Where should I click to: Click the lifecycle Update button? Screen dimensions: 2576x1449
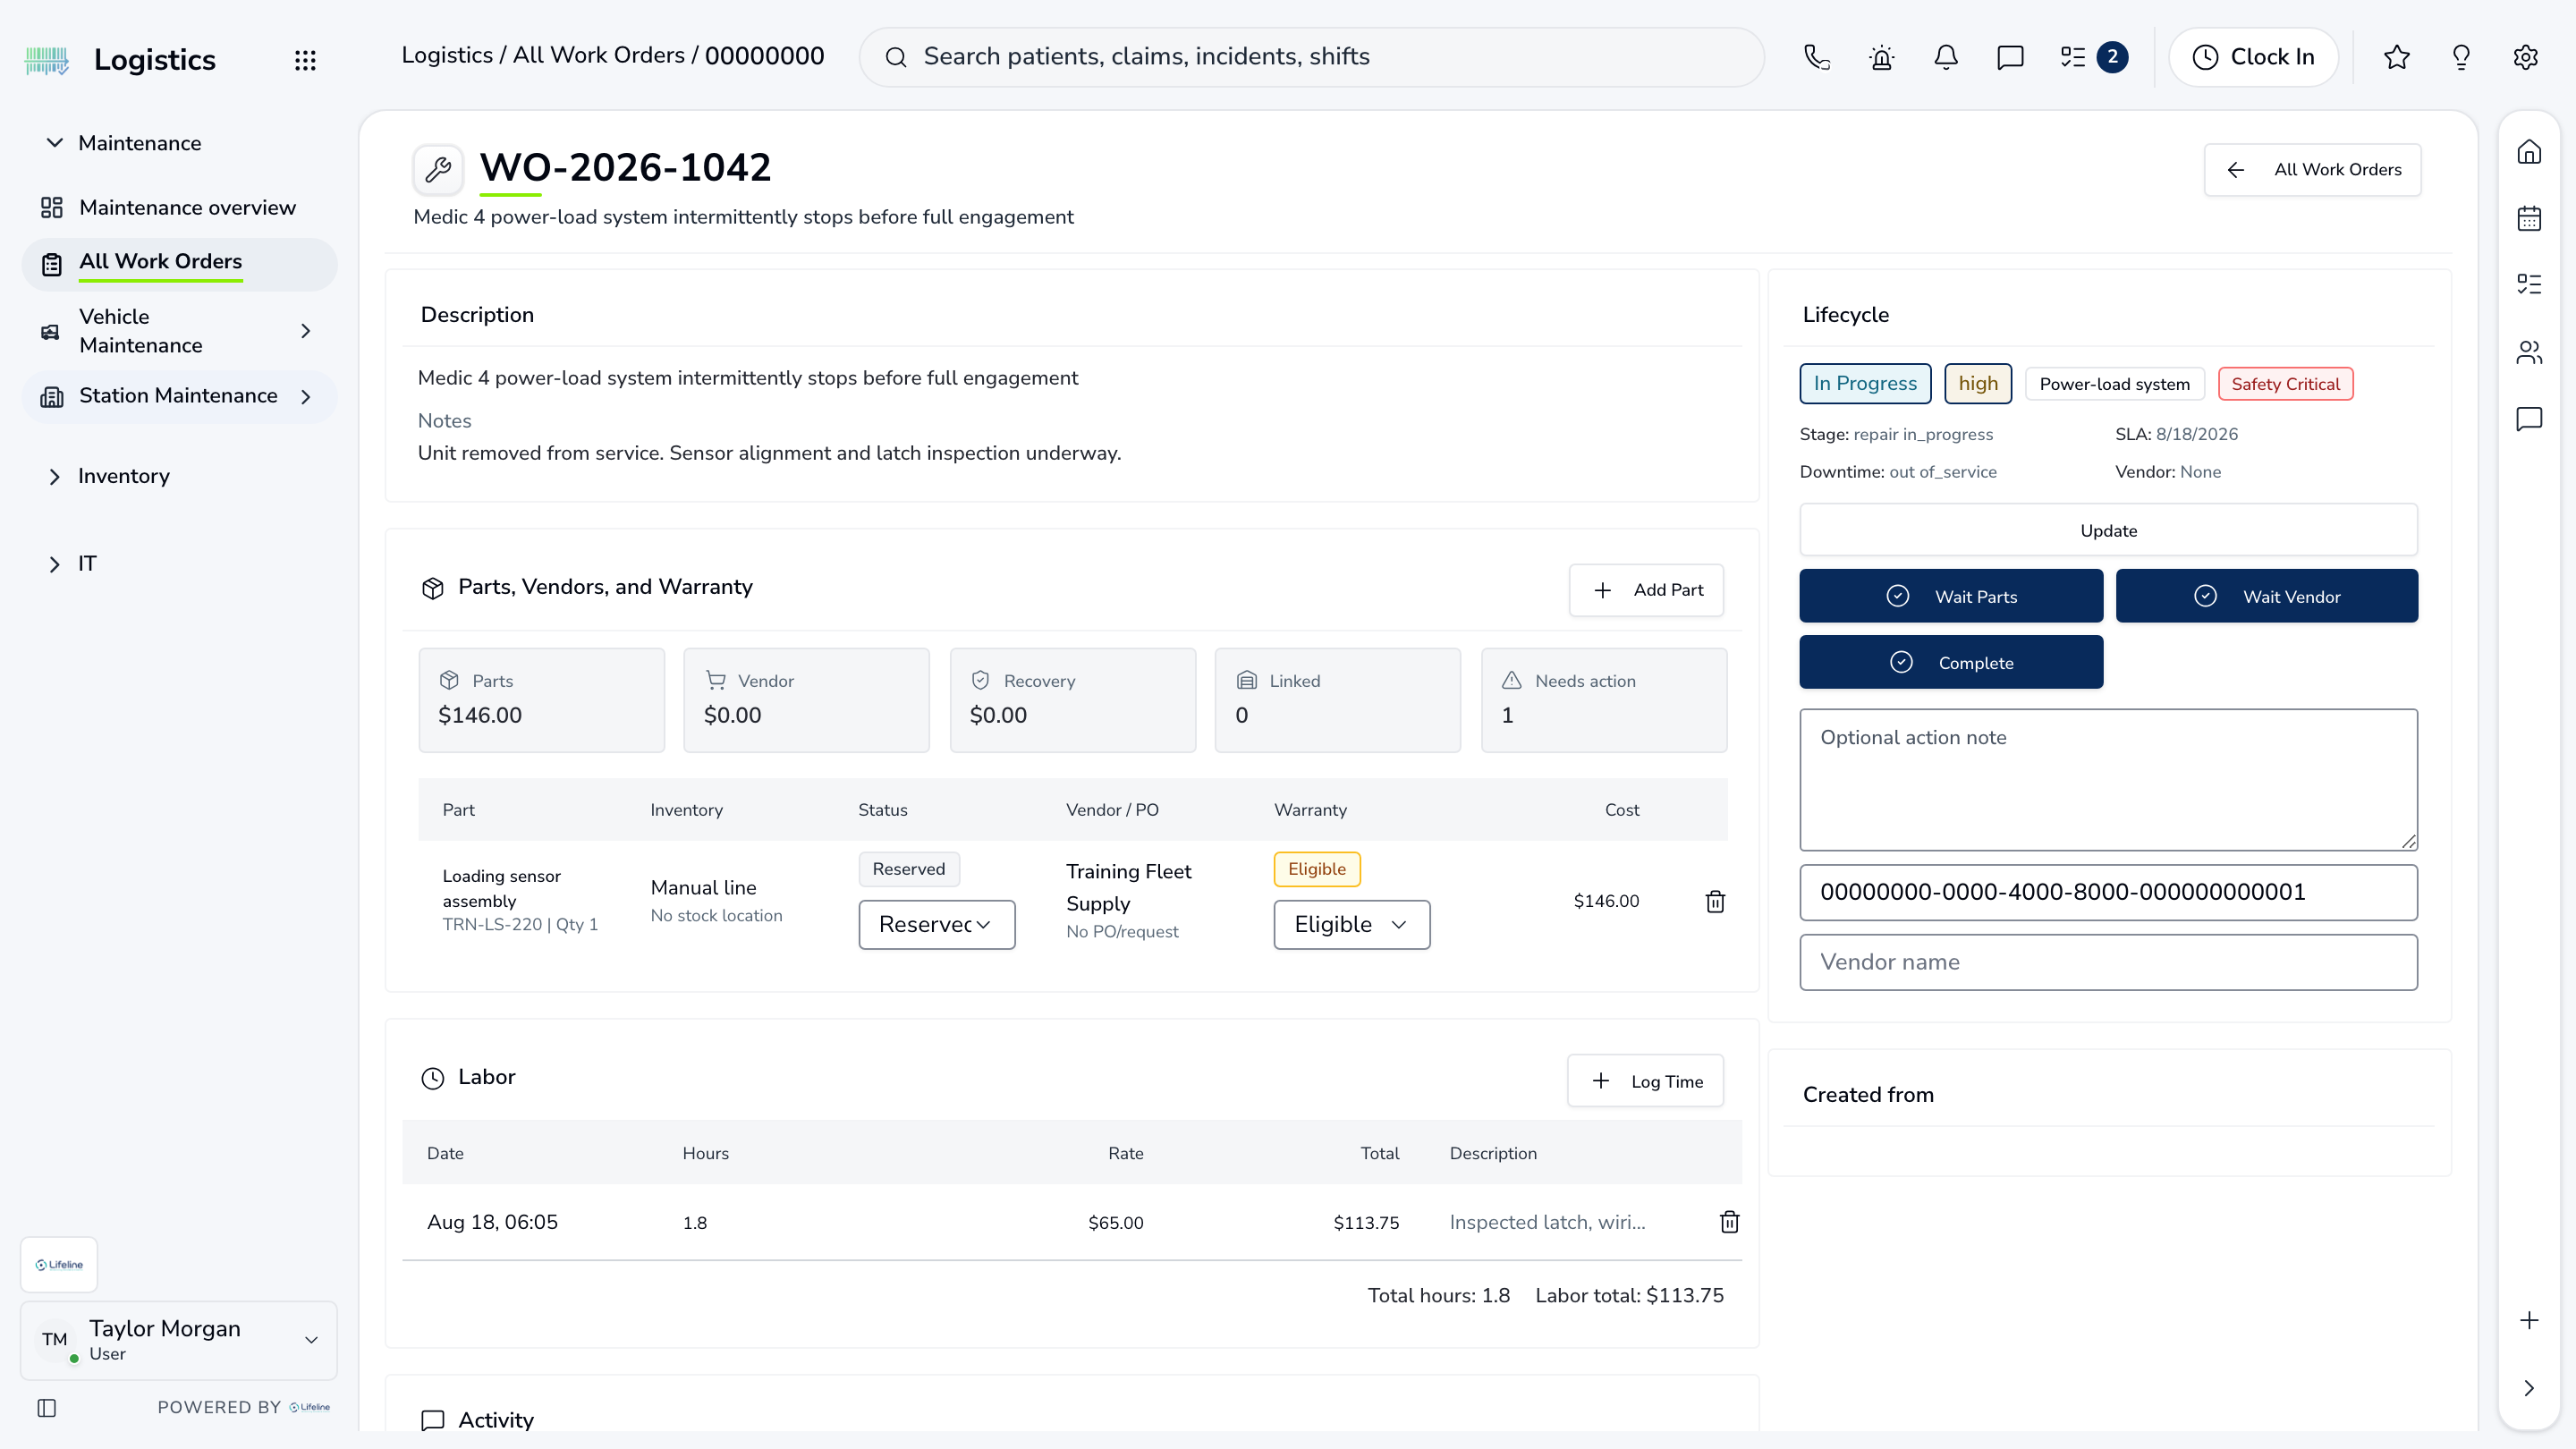point(2108,530)
